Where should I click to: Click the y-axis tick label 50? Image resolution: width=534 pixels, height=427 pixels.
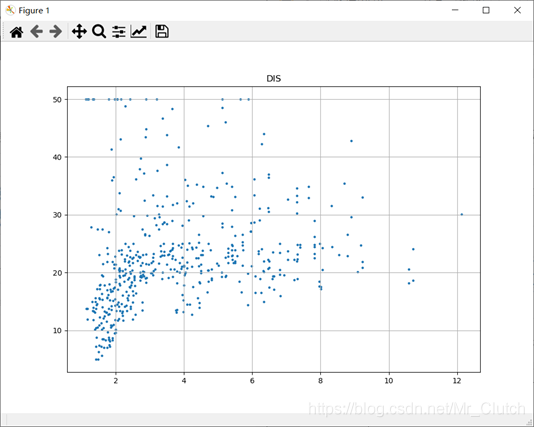click(x=57, y=99)
